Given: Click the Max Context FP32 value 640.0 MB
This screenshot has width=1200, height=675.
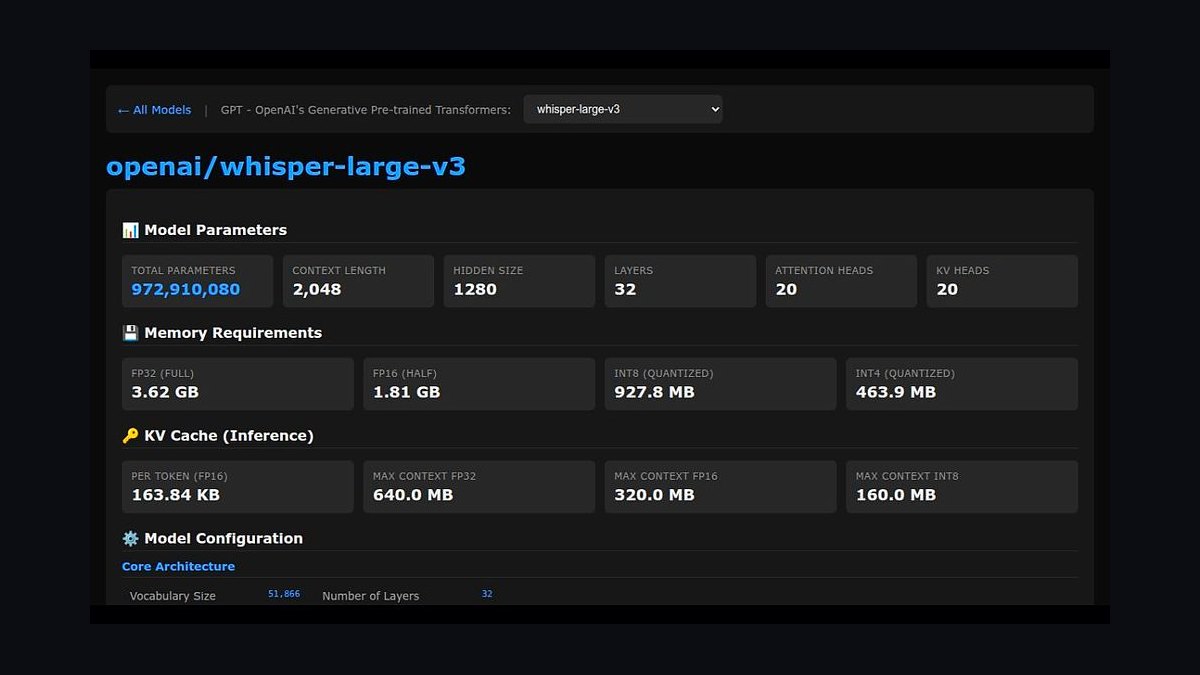Looking at the screenshot, I should [x=413, y=495].
